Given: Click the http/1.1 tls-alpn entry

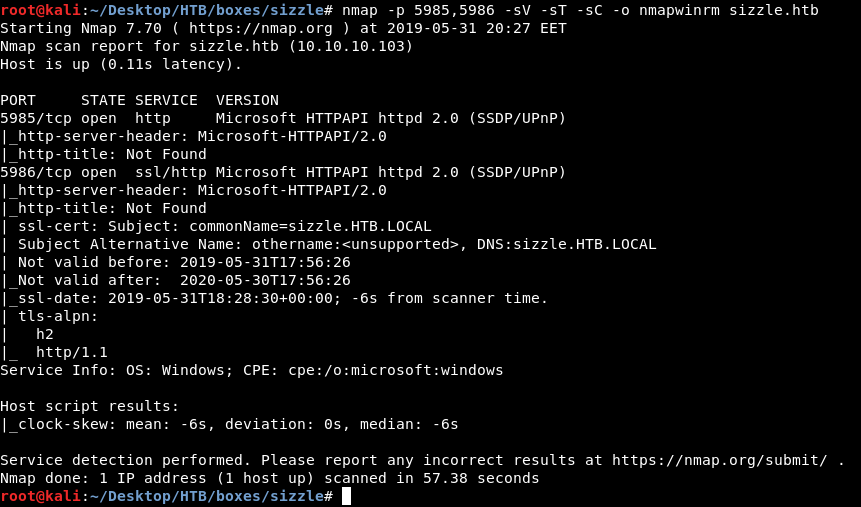Looking at the screenshot, I should [x=72, y=352].
